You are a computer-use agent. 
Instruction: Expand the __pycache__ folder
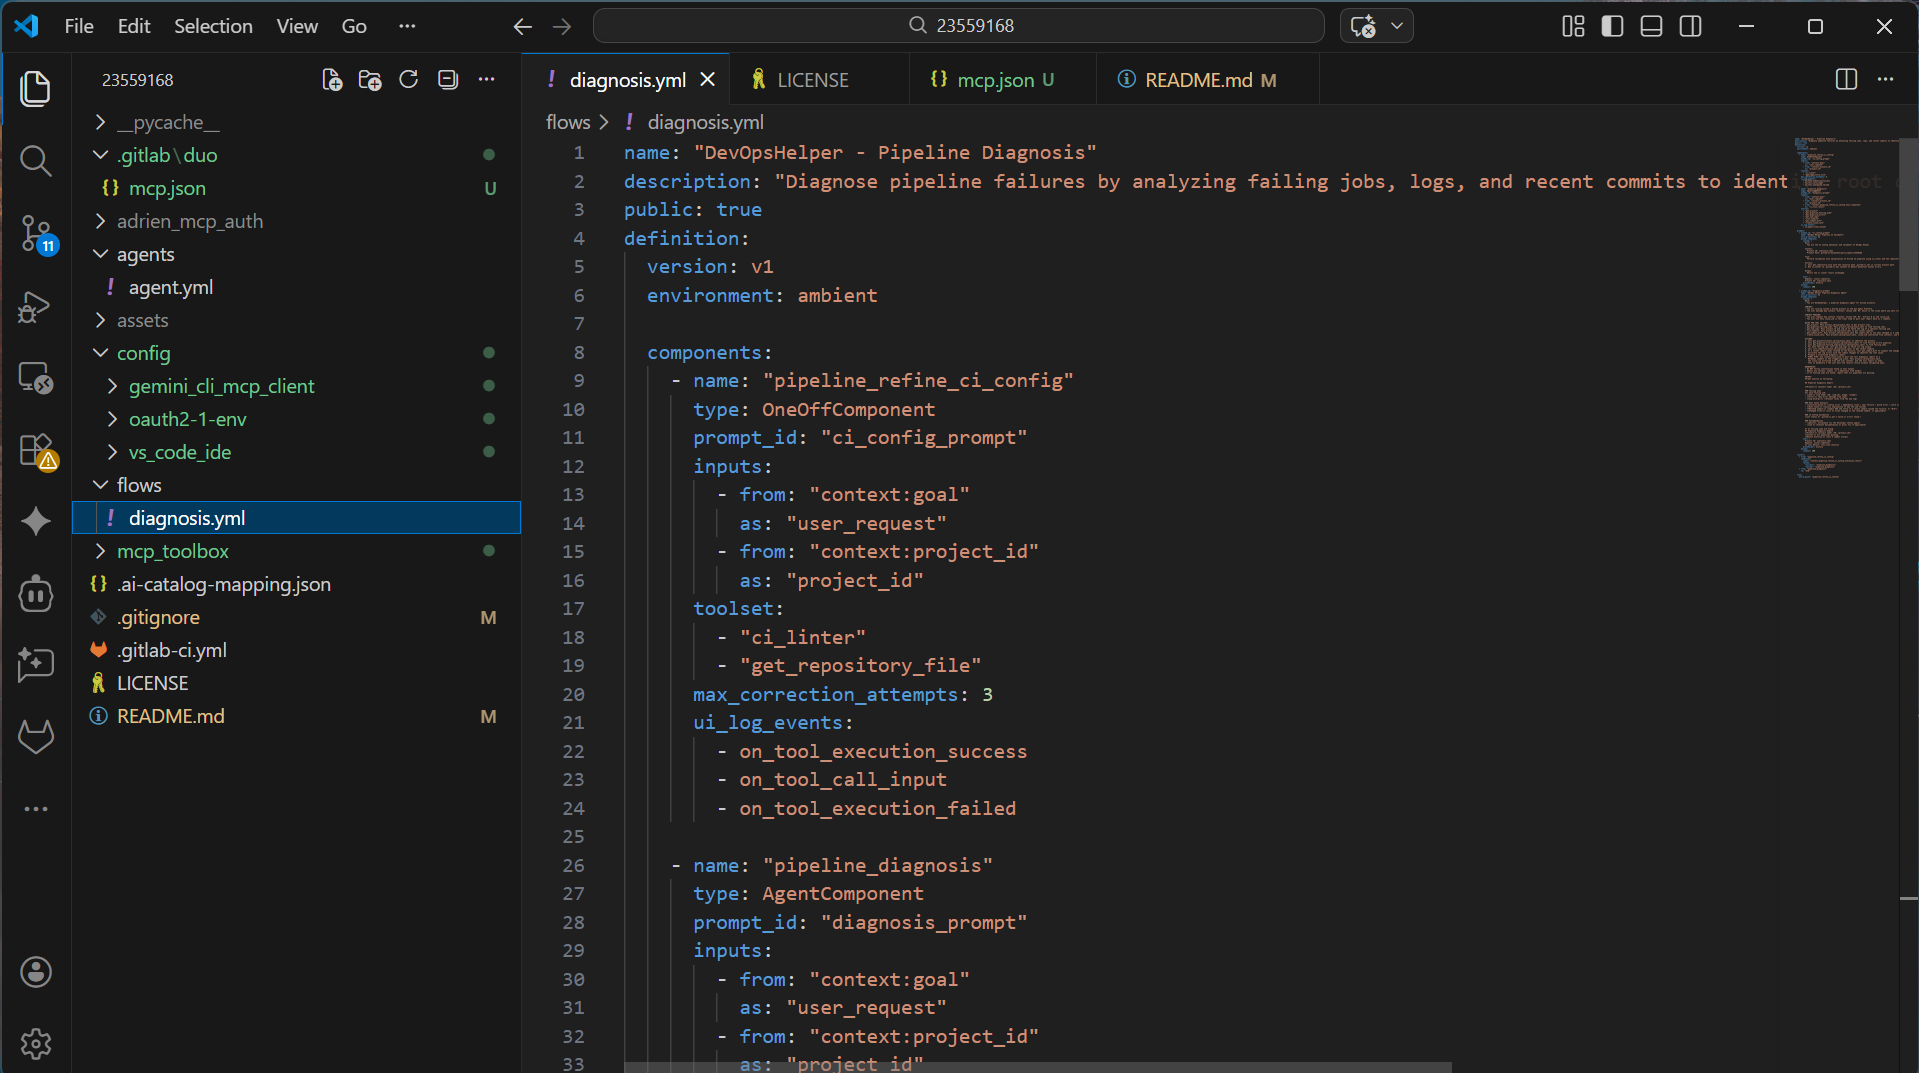coord(167,122)
